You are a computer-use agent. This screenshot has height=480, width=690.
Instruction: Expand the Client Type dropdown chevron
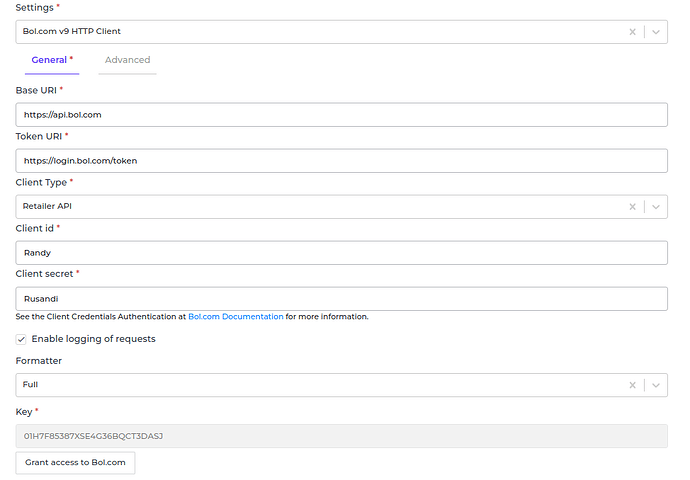[656, 207]
